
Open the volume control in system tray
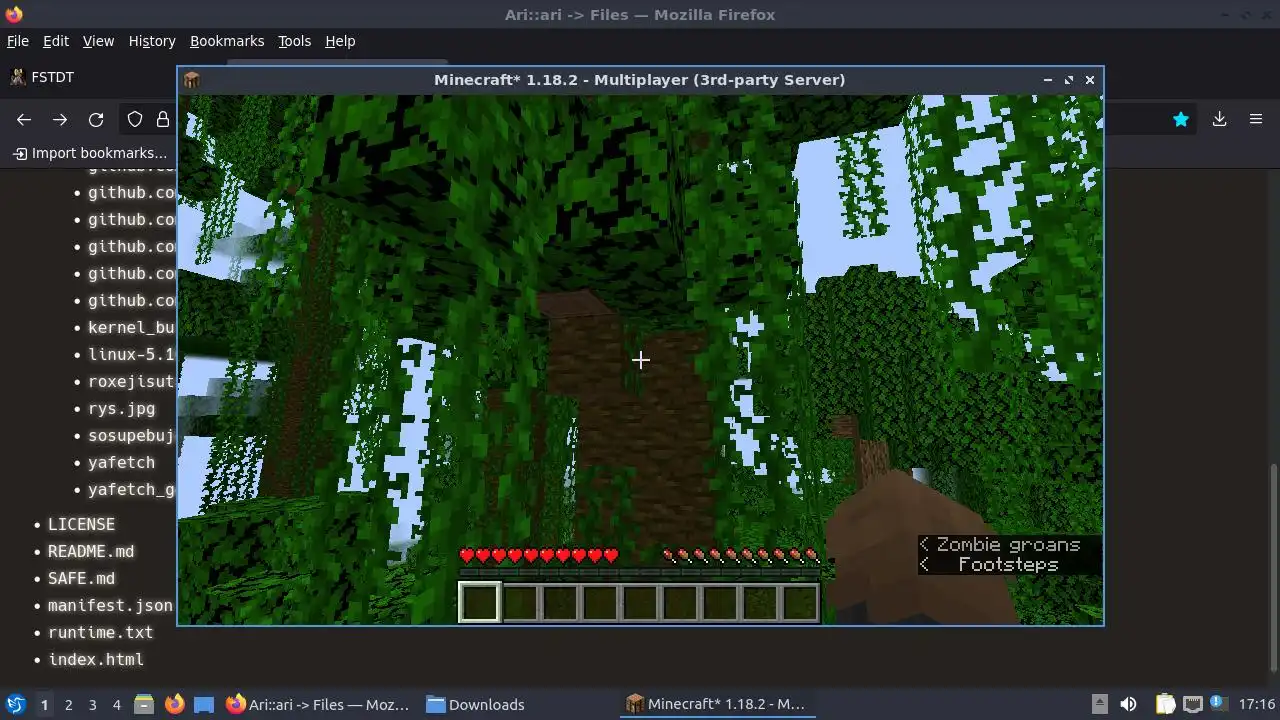coord(1128,704)
